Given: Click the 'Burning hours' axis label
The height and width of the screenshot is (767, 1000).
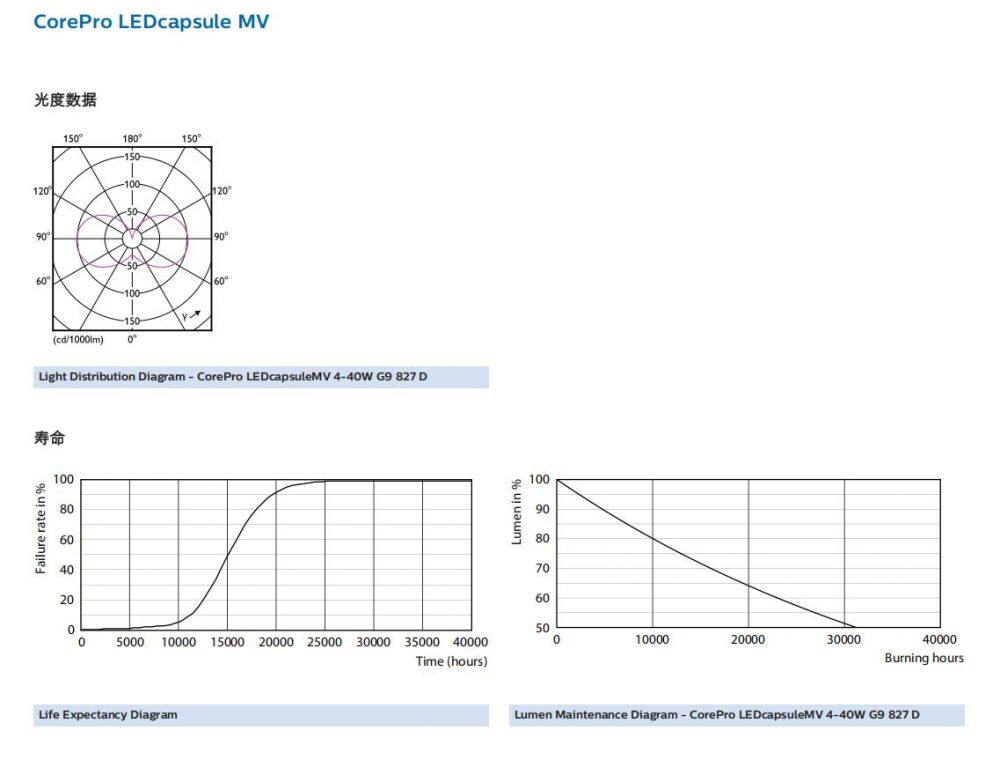Looking at the screenshot, I should tap(924, 658).
